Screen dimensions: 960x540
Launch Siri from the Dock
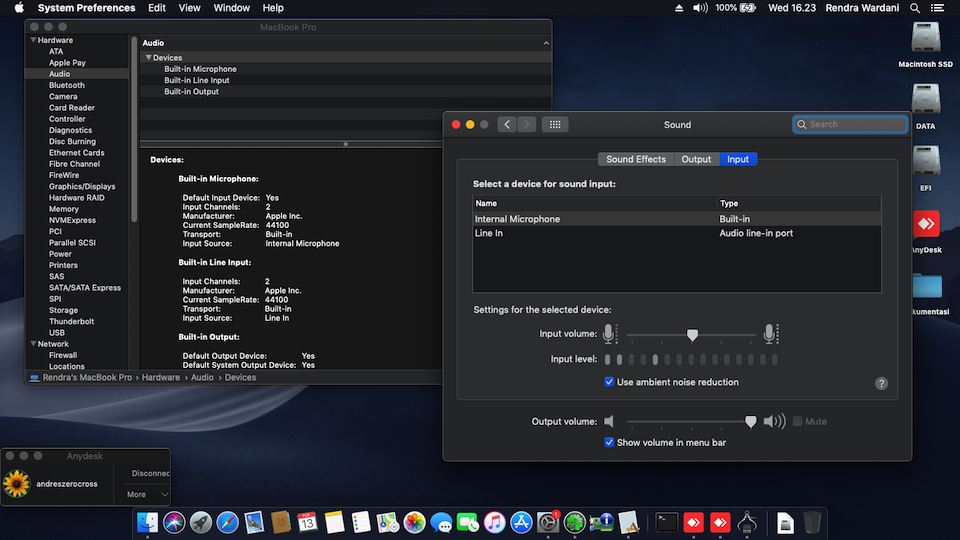174,522
